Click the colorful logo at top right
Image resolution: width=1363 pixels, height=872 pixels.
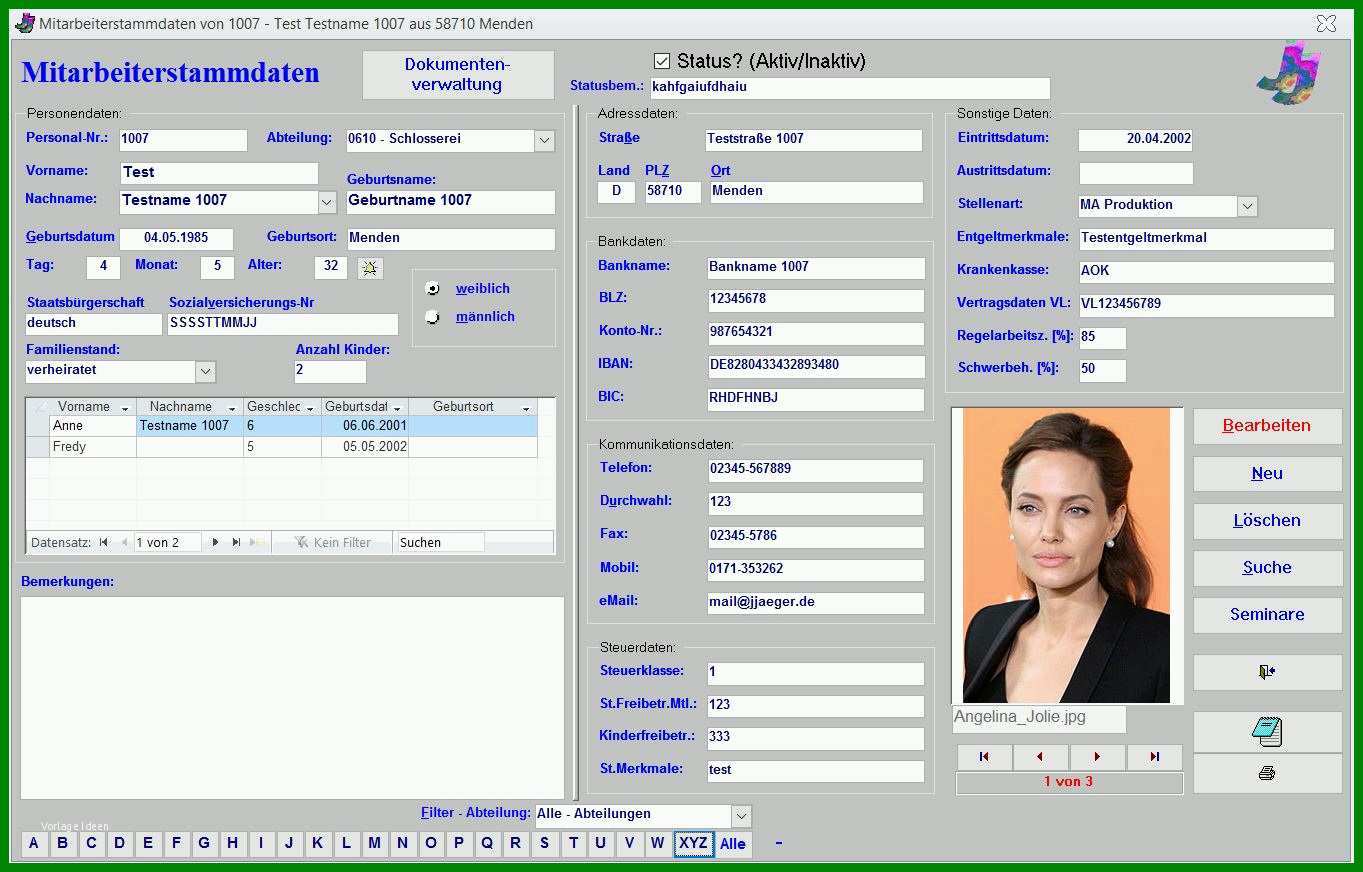click(1289, 73)
